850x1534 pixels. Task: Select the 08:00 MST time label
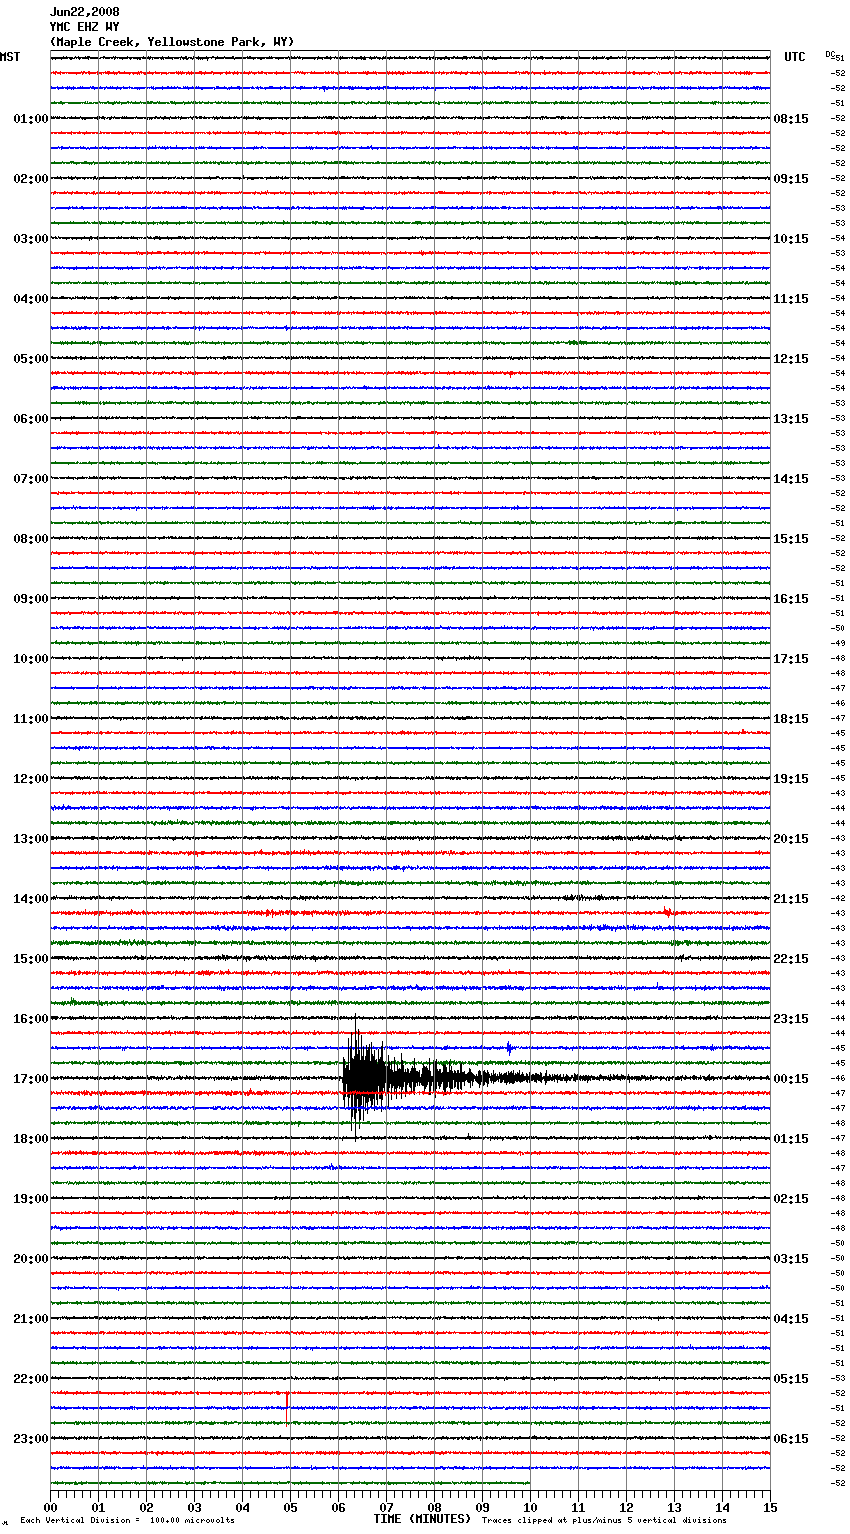31,539
